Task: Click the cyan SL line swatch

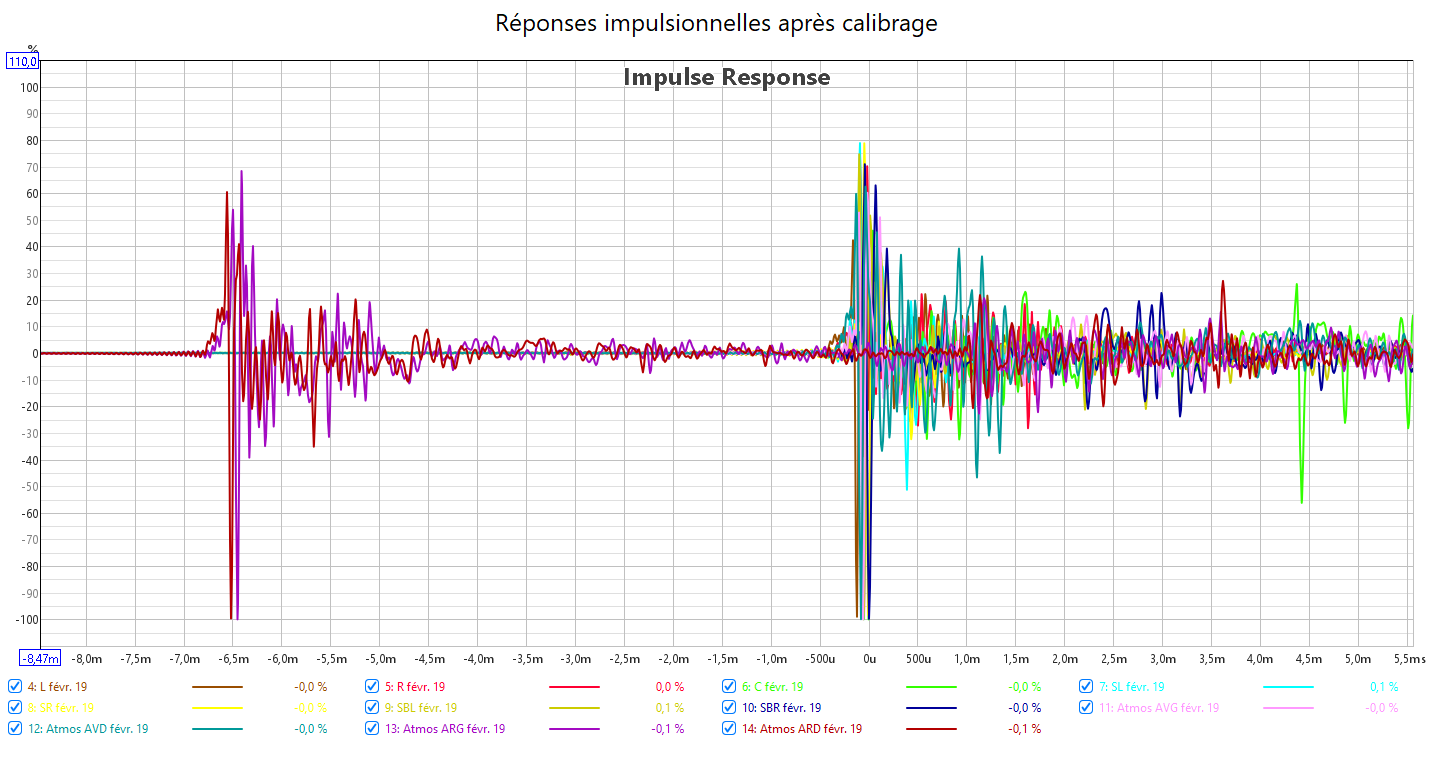Action: [x=1288, y=687]
